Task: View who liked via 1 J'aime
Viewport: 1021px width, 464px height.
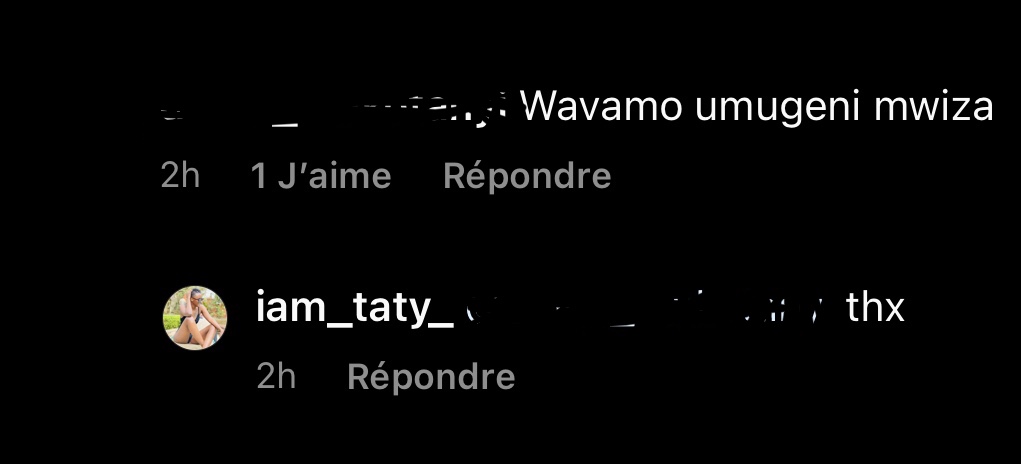Action: [321, 176]
